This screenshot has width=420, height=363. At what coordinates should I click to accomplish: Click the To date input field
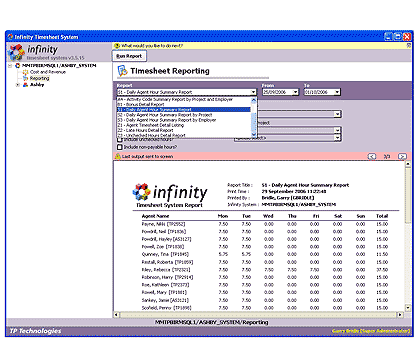tap(319, 92)
